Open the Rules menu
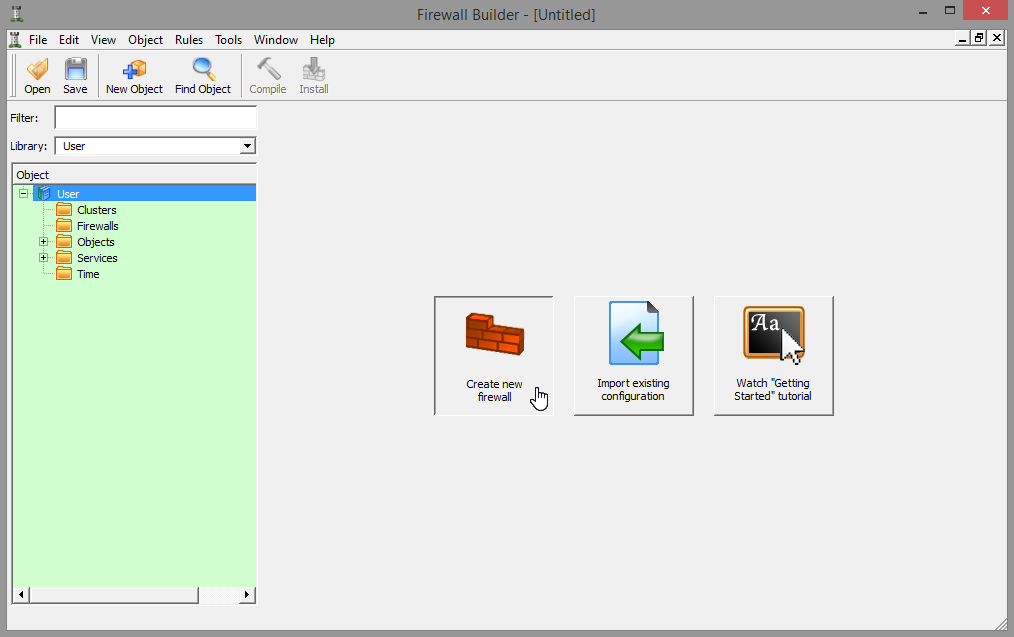Viewport: 1014px width, 637px height. [188, 40]
